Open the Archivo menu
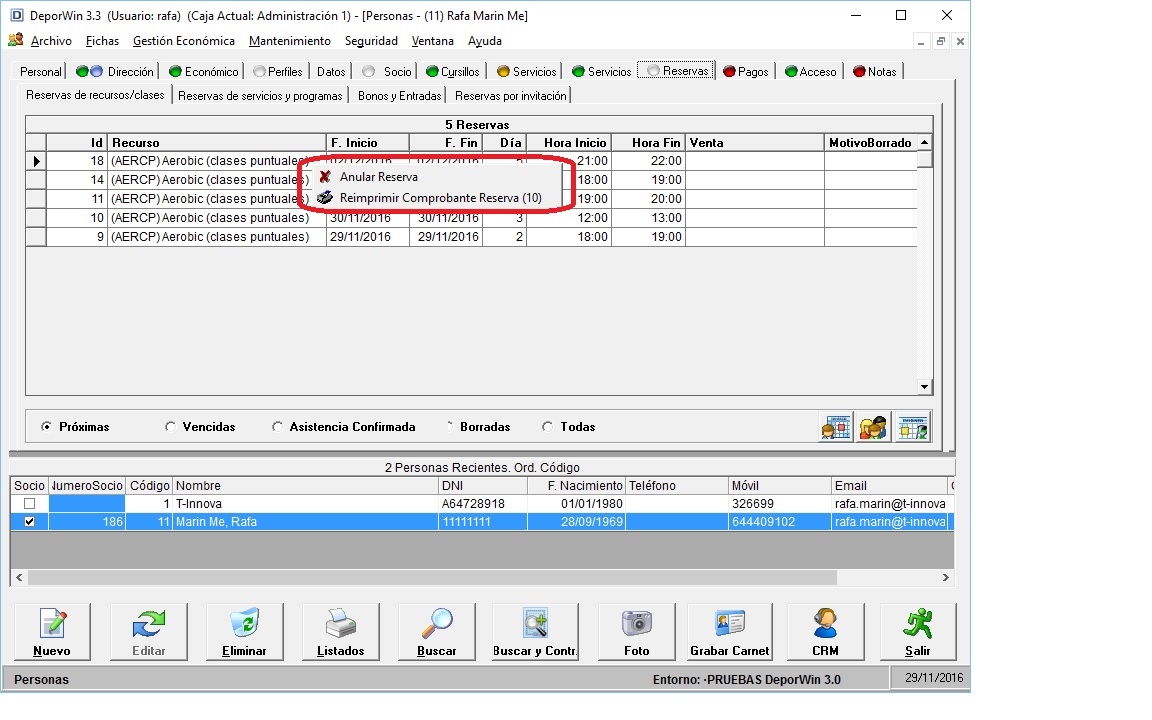 coord(51,41)
